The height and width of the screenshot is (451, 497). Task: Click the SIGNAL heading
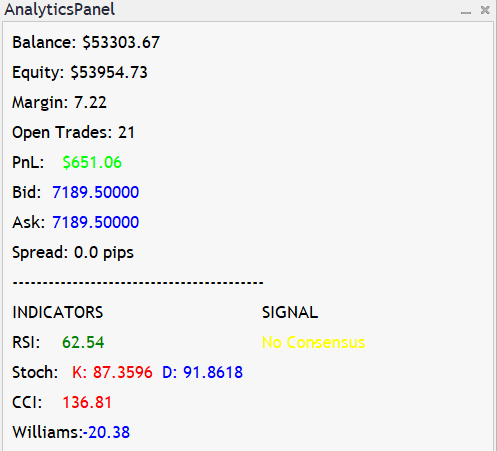click(x=290, y=312)
